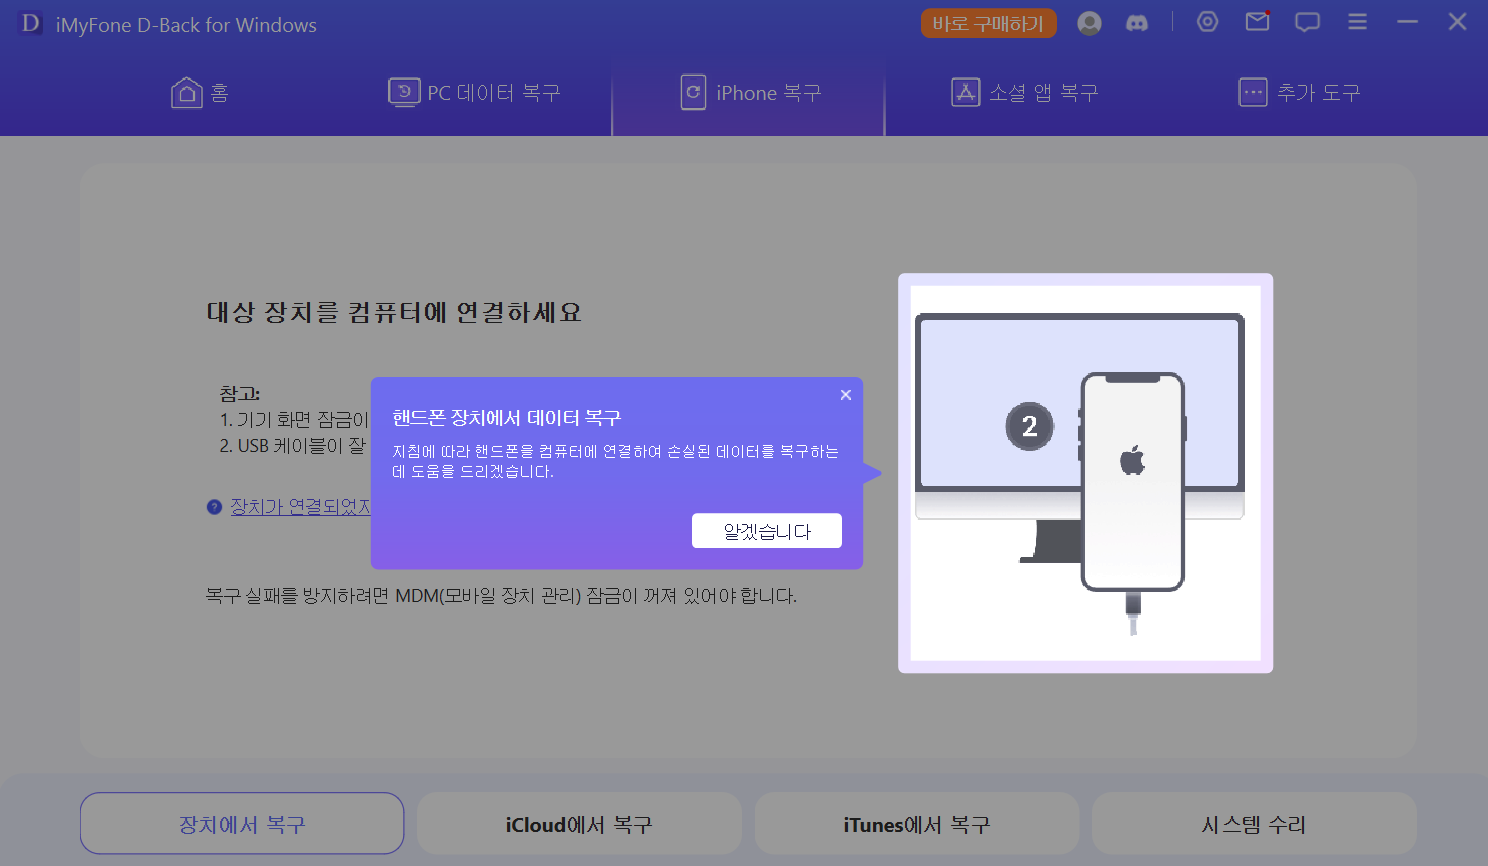Image resolution: width=1488 pixels, height=866 pixels.
Task: Select iCloud에서 복구 mode
Action: [579, 824]
